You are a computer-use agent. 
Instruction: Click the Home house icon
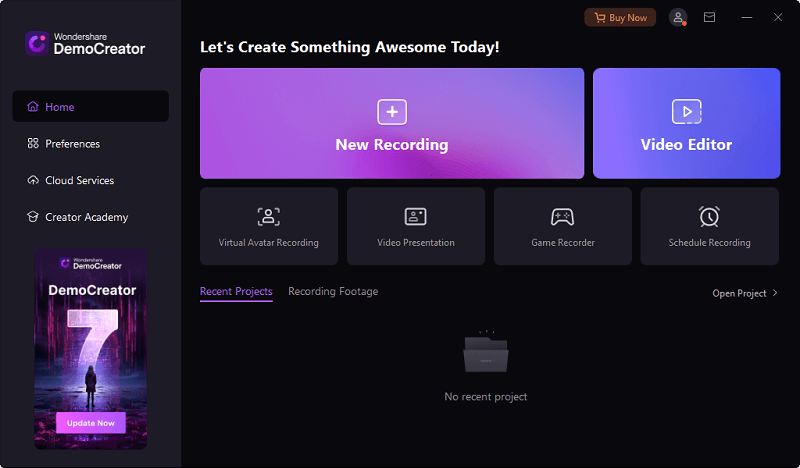tap(33, 106)
